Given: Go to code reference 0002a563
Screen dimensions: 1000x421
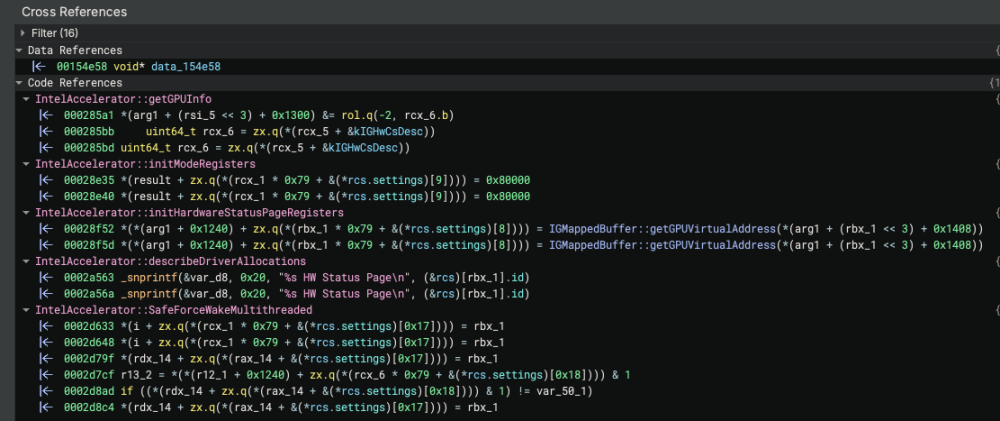Looking at the screenshot, I should tap(297, 277).
